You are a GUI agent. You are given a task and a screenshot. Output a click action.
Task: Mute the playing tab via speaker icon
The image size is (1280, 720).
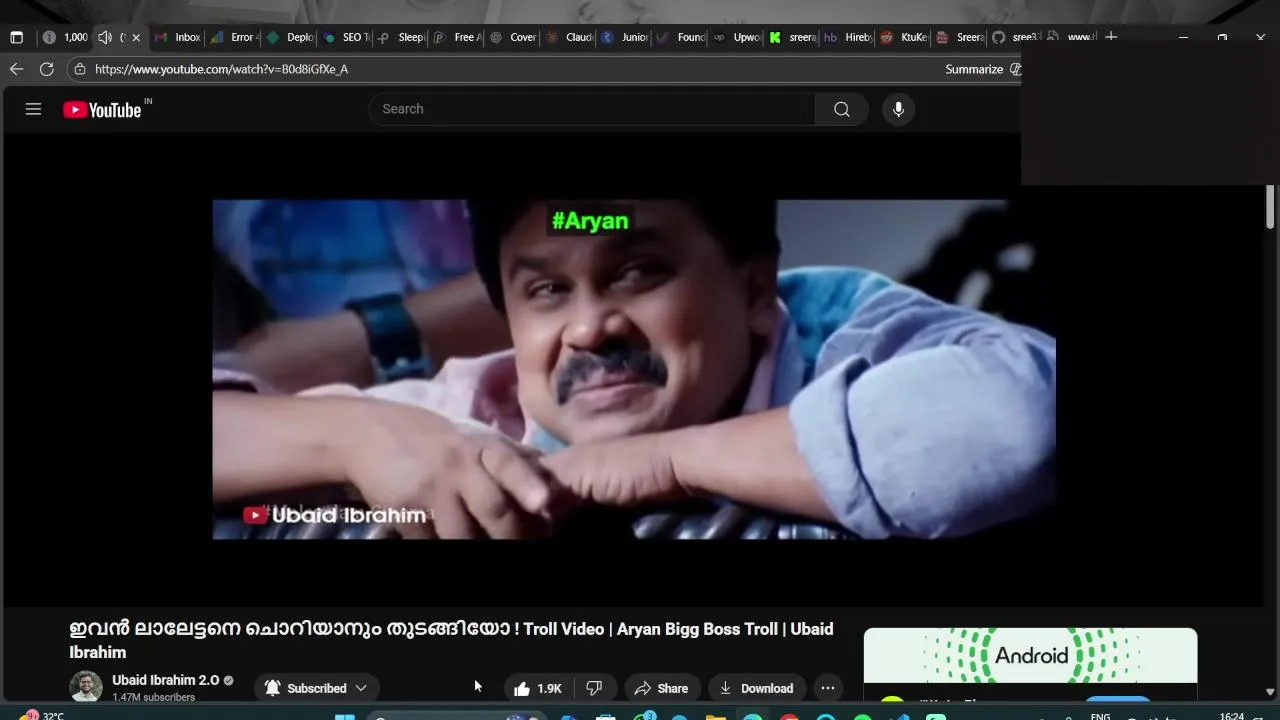coord(105,37)
